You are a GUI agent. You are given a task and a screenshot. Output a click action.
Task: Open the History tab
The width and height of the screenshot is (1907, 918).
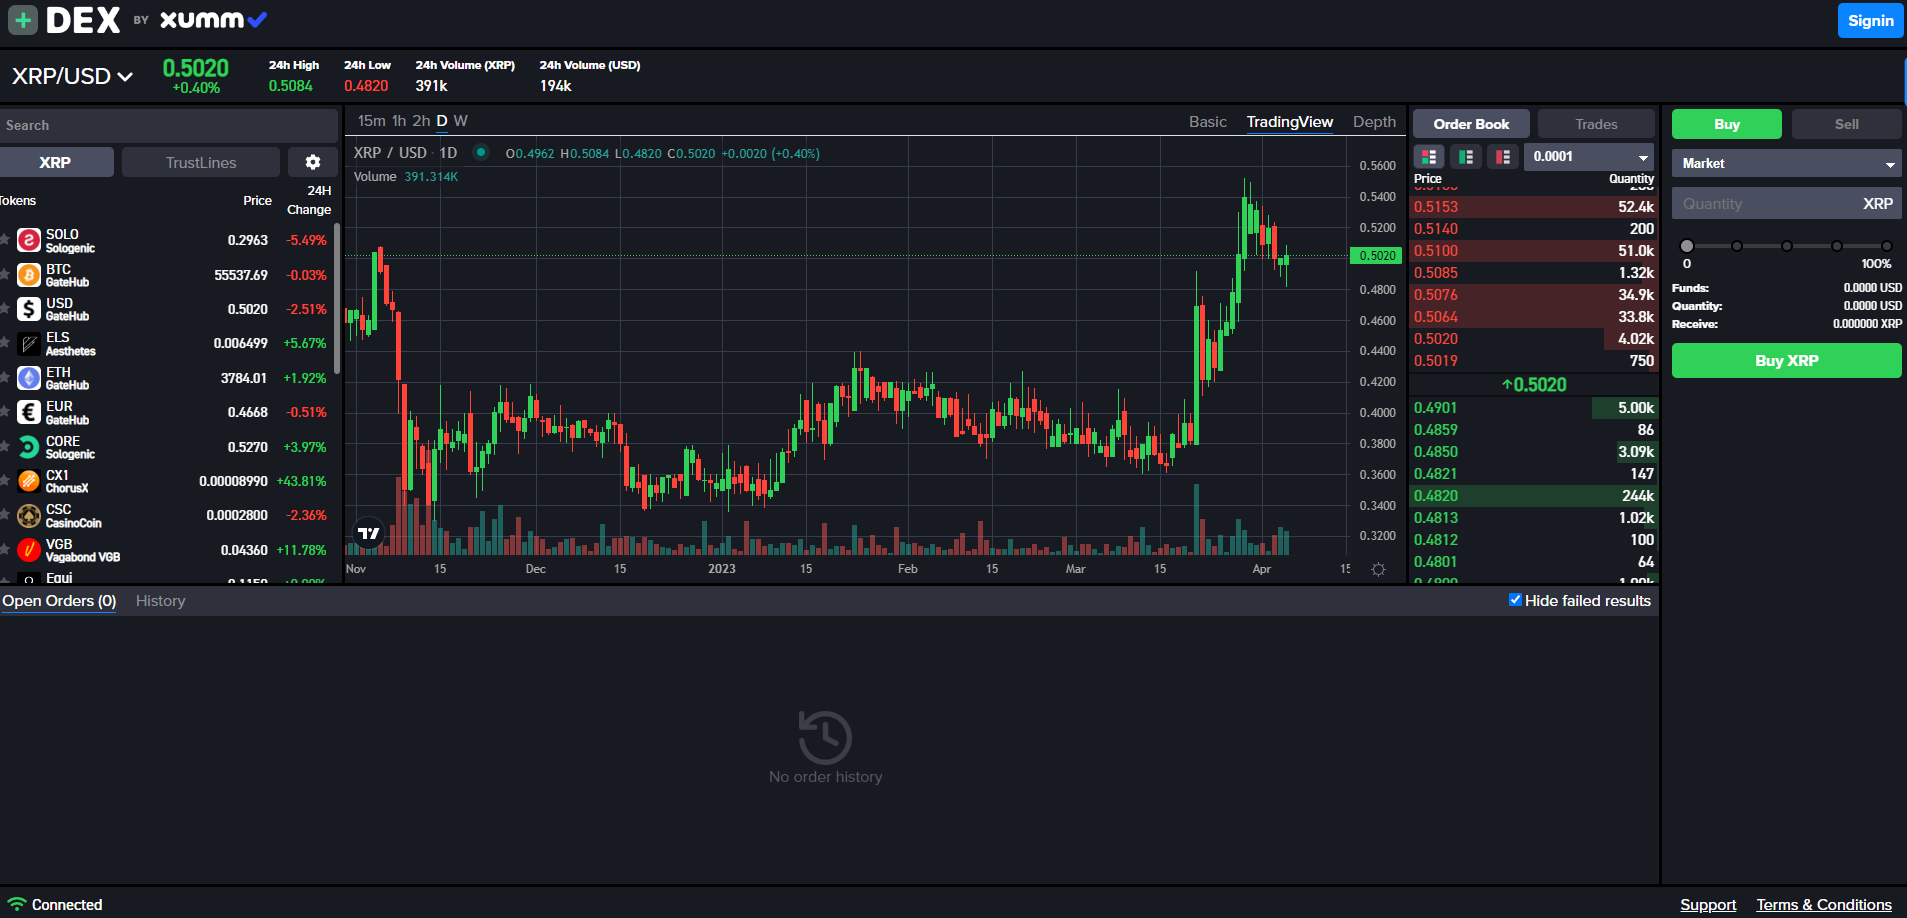(x=160, y=601)
